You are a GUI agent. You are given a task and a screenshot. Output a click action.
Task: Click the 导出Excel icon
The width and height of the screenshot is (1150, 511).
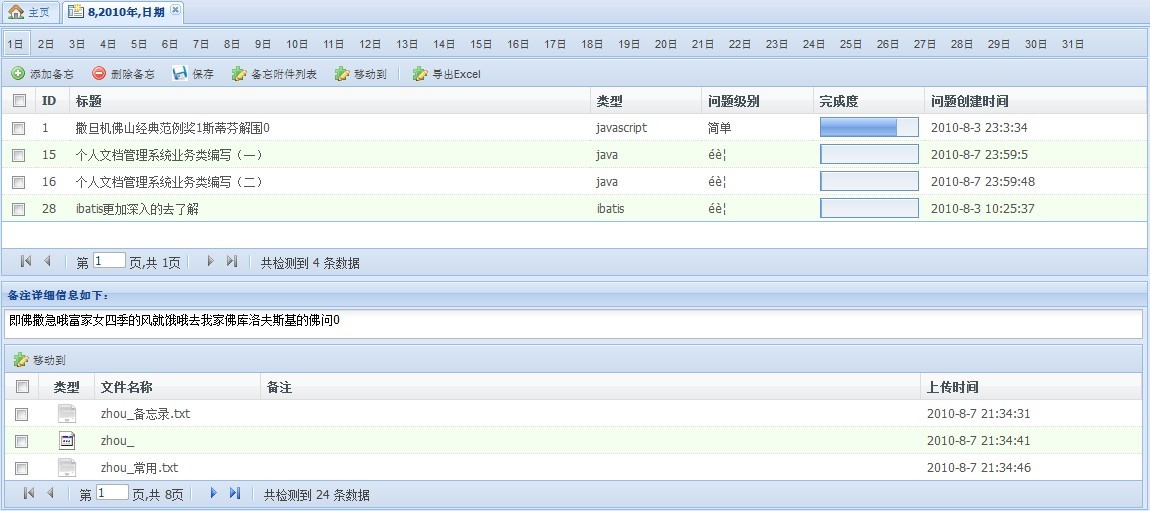click(420, 73)
